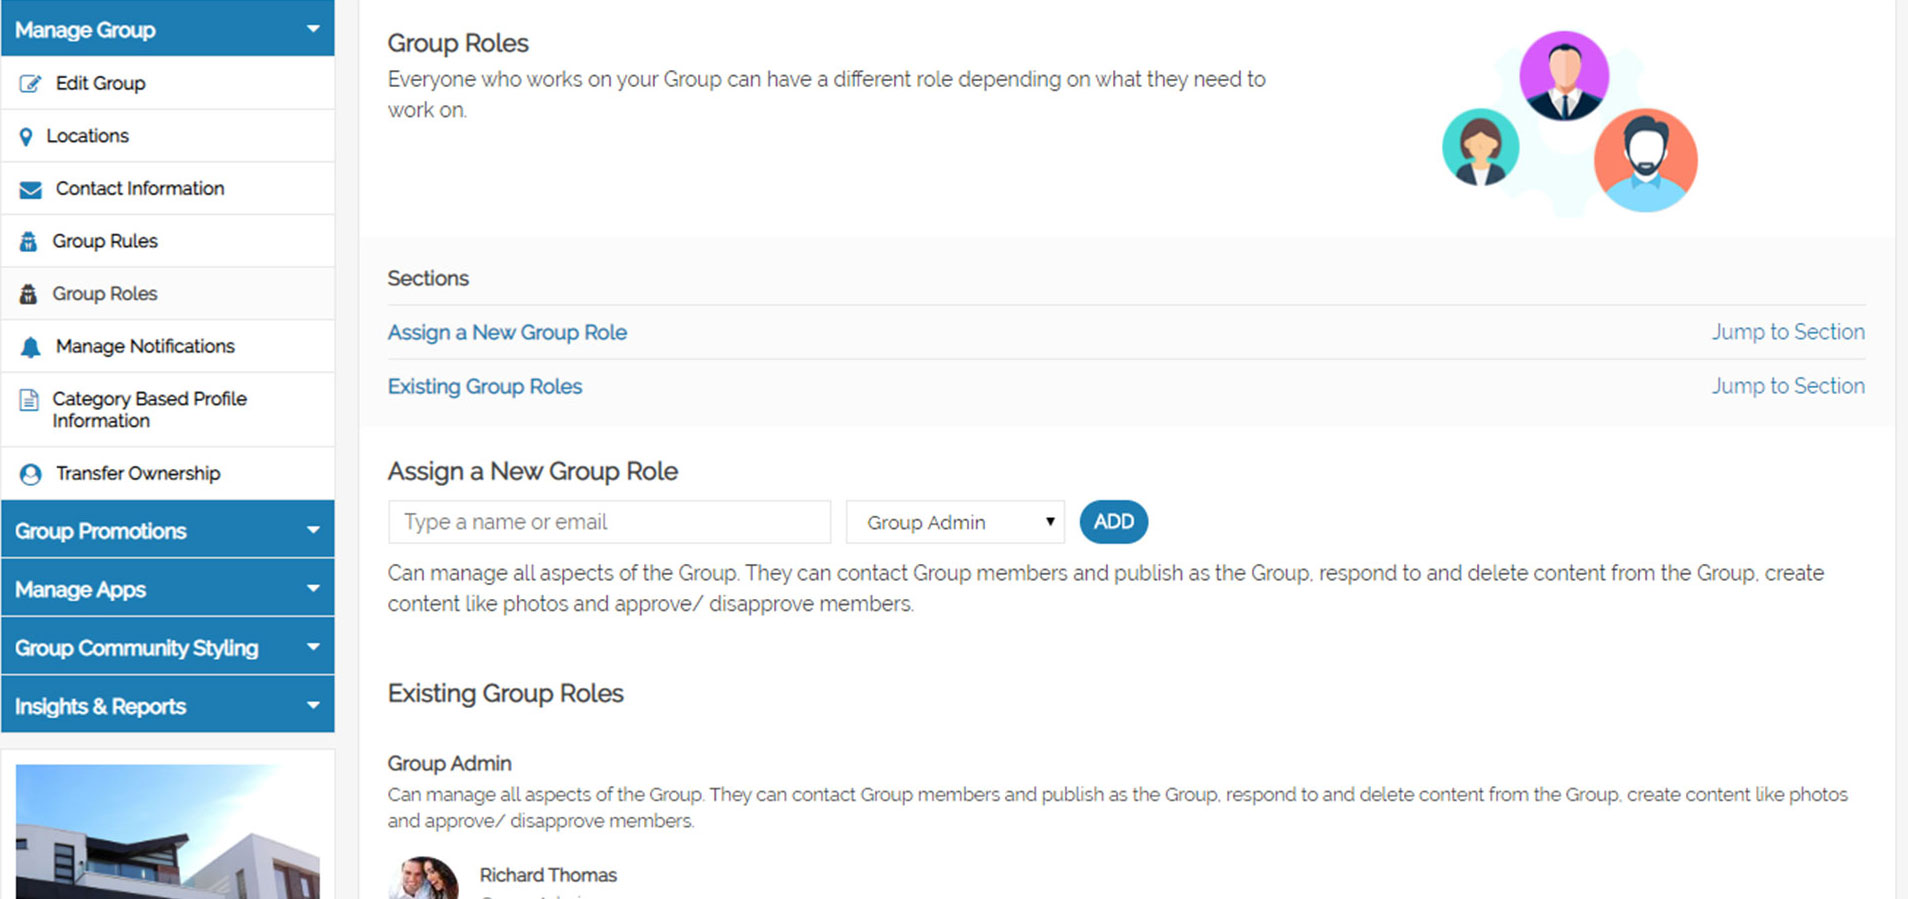Click the Locations map pin icon
This screenshot has height=899, width=1908.
(26, 137)
